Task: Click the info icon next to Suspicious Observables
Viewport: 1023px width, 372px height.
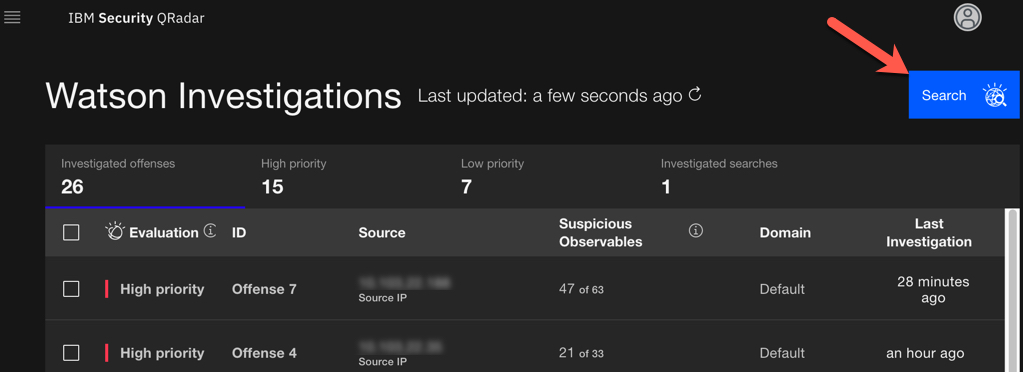Action: coord(695,230)
